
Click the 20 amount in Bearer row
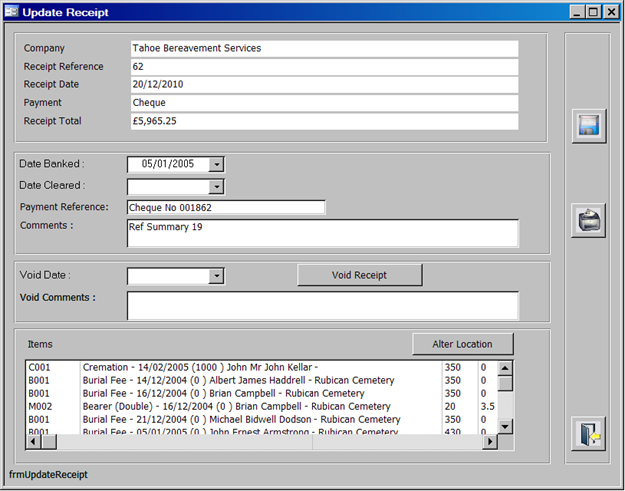[450, 407]
